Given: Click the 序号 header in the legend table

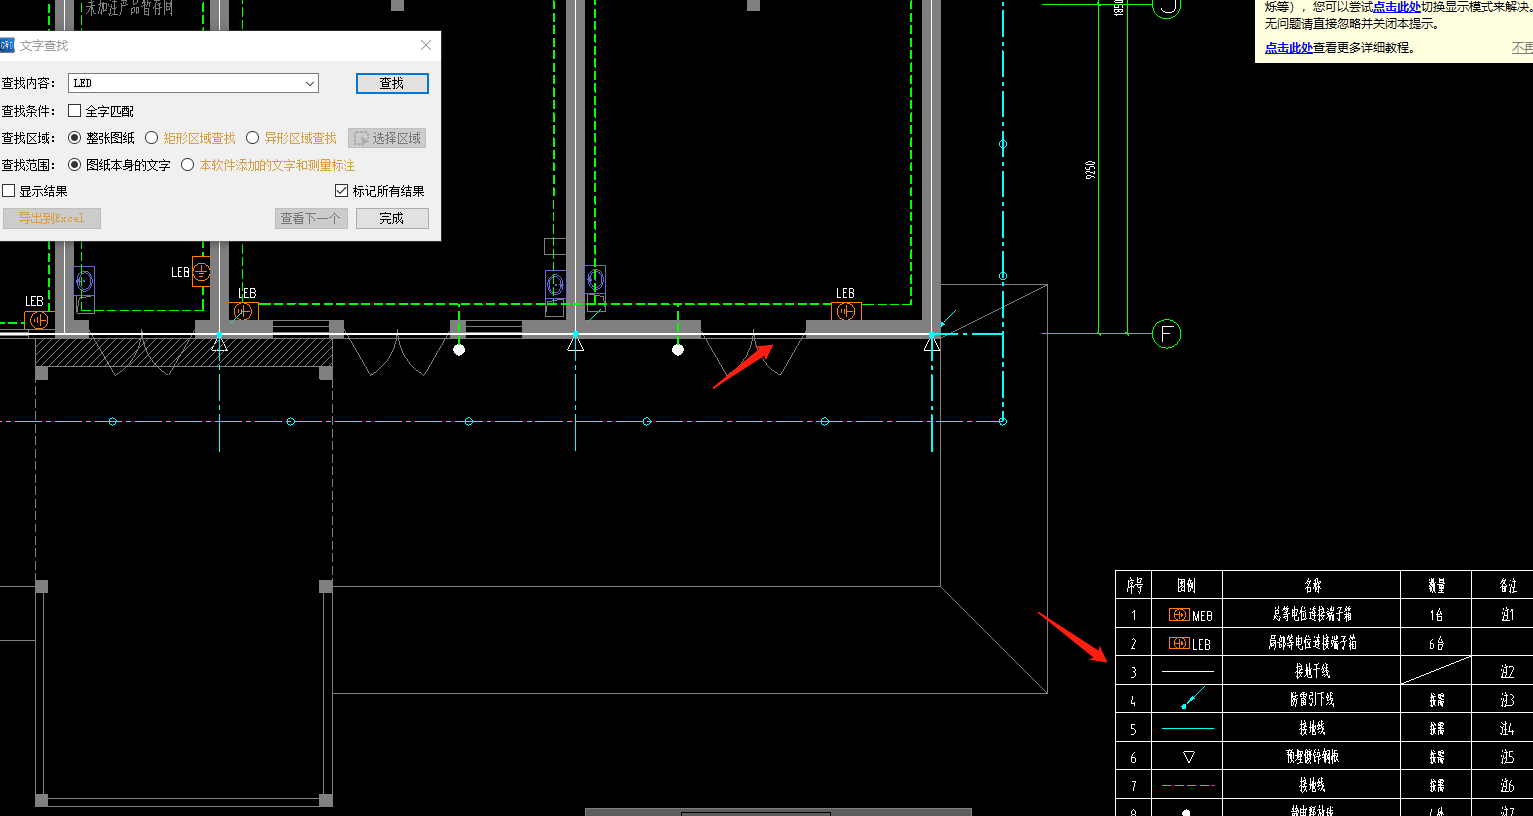Looking at the screenshot, I should (x=1134, y=586).
